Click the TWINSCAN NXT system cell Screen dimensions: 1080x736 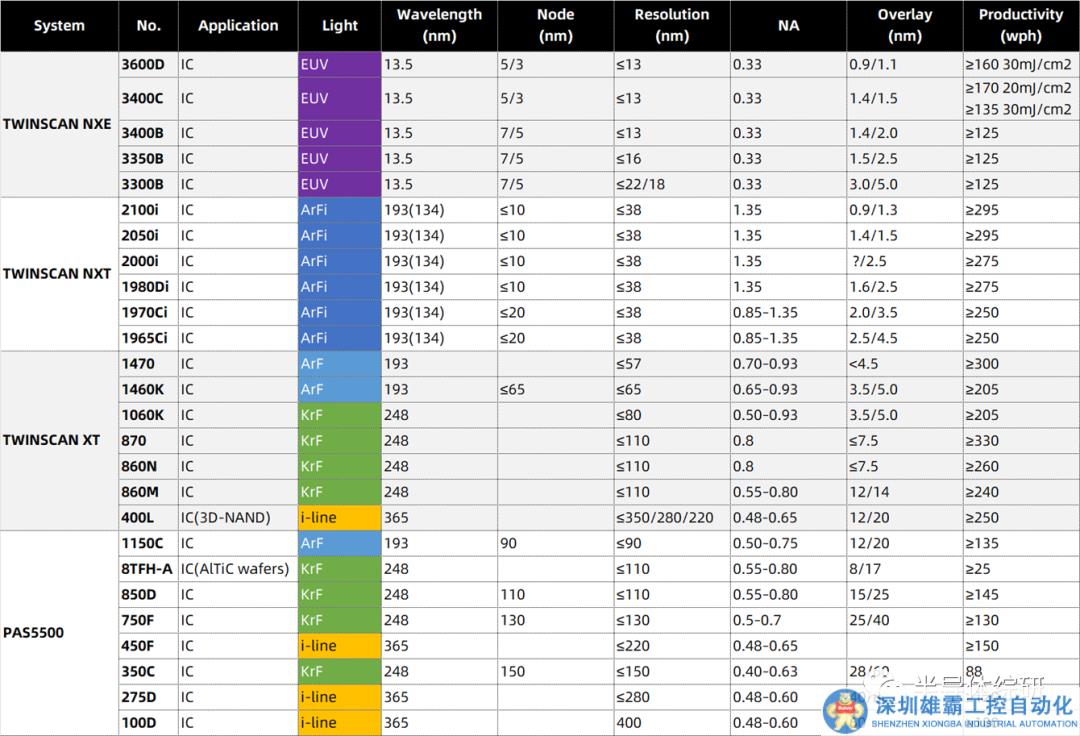(x=59, y=274)
